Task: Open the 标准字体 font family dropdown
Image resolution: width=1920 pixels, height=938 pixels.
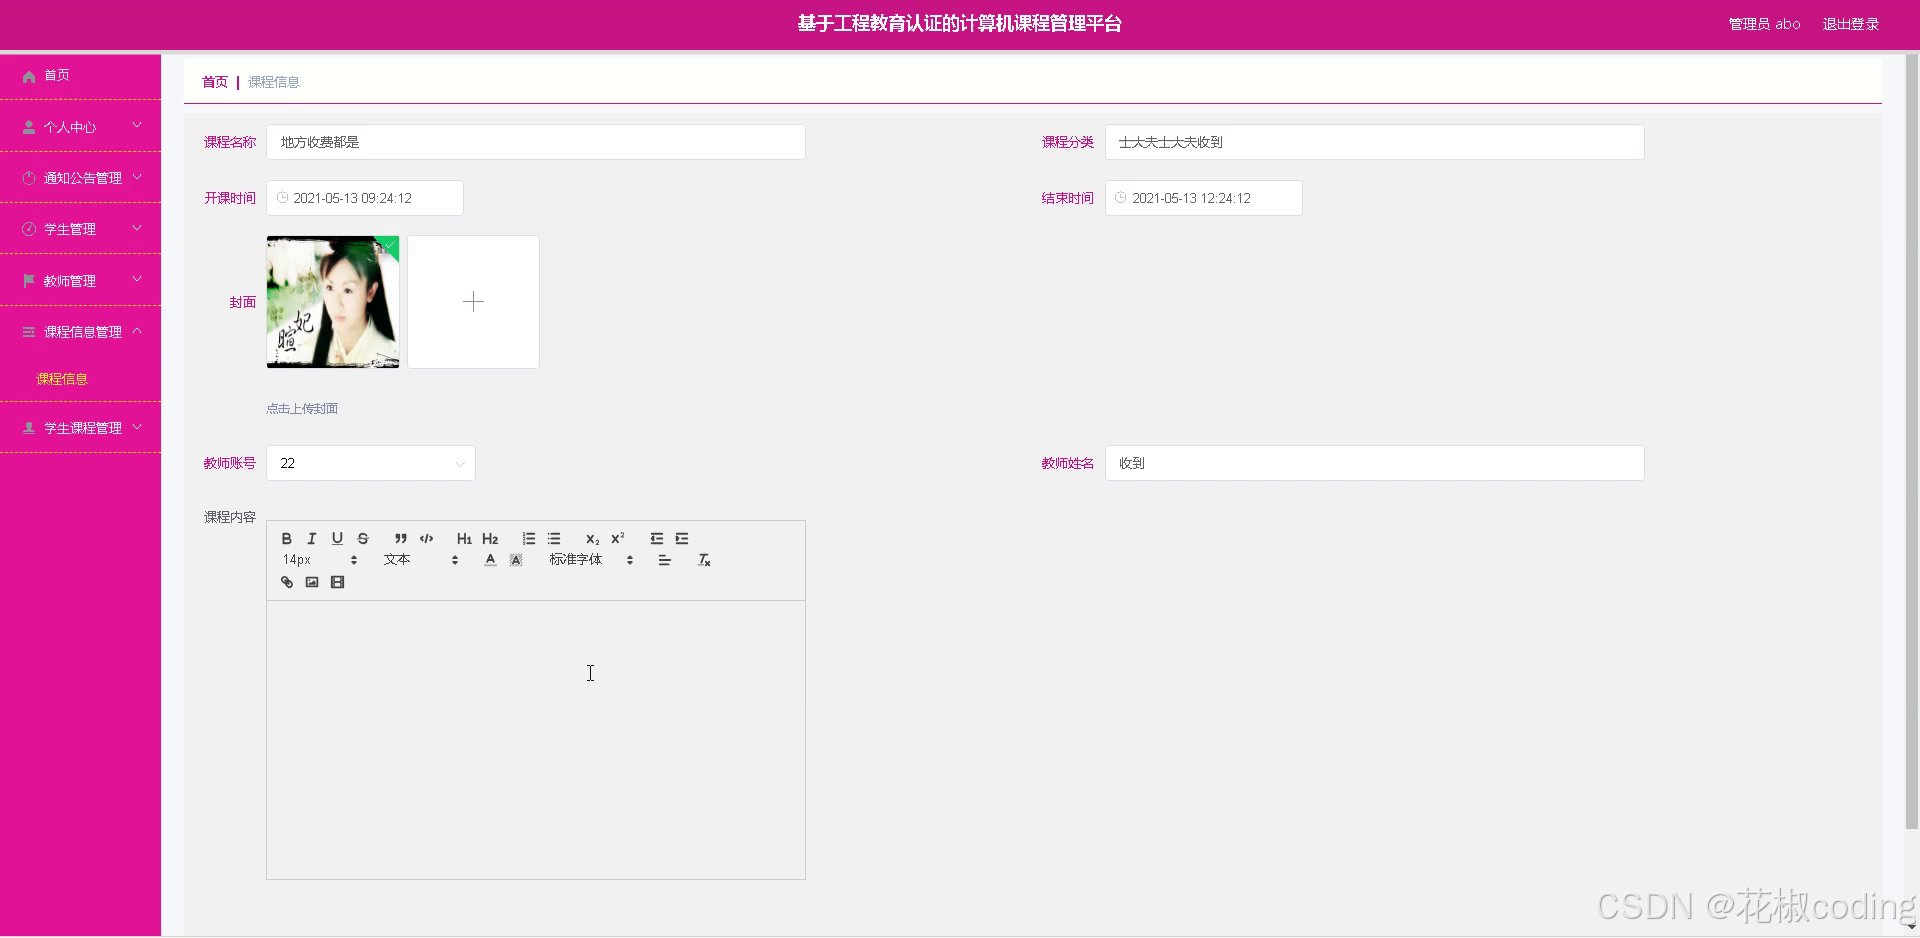Action: coord(591,560)
